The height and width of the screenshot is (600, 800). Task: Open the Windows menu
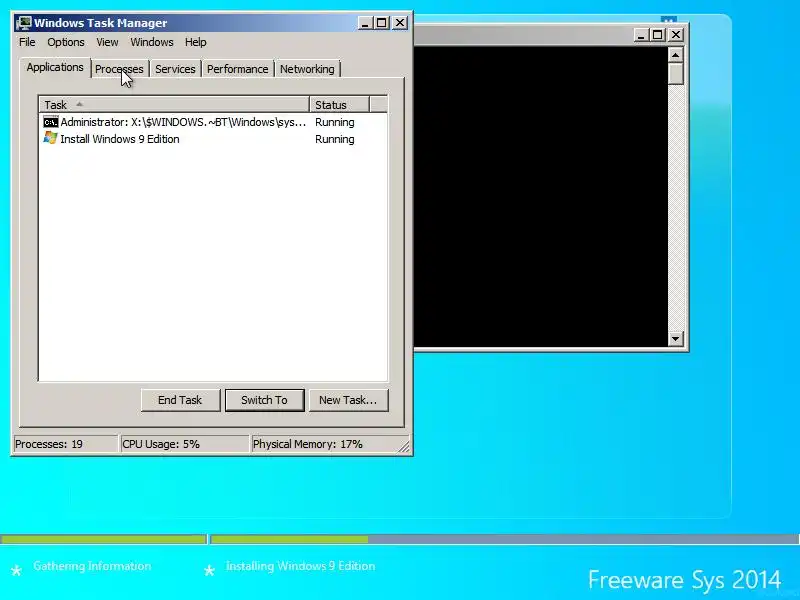(x=152, y=42)
